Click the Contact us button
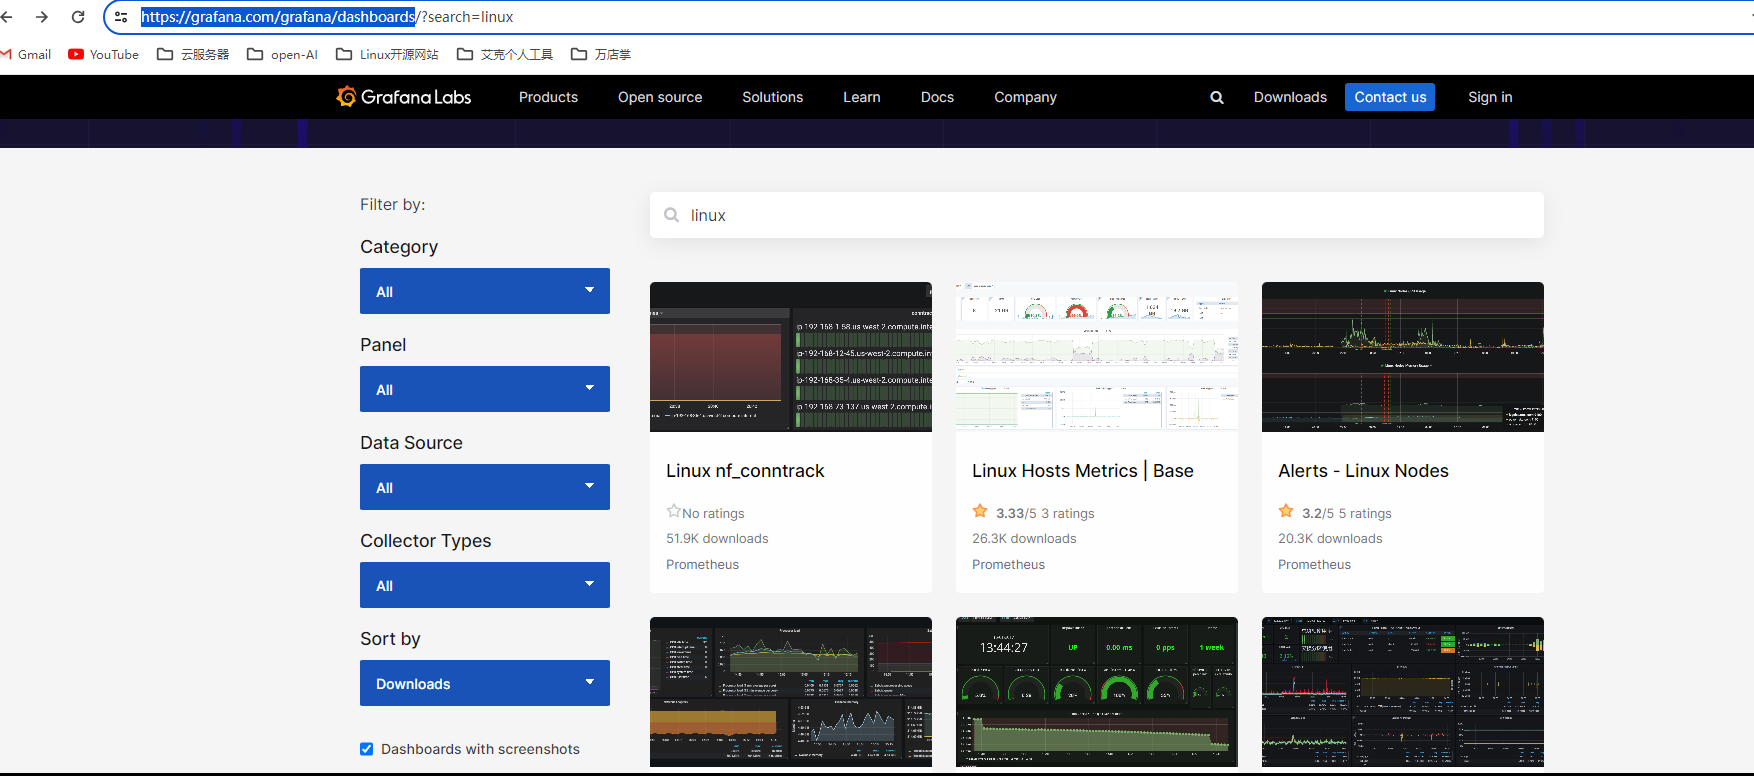Viewport: 1754px width, 776px height. (1390, 97)
